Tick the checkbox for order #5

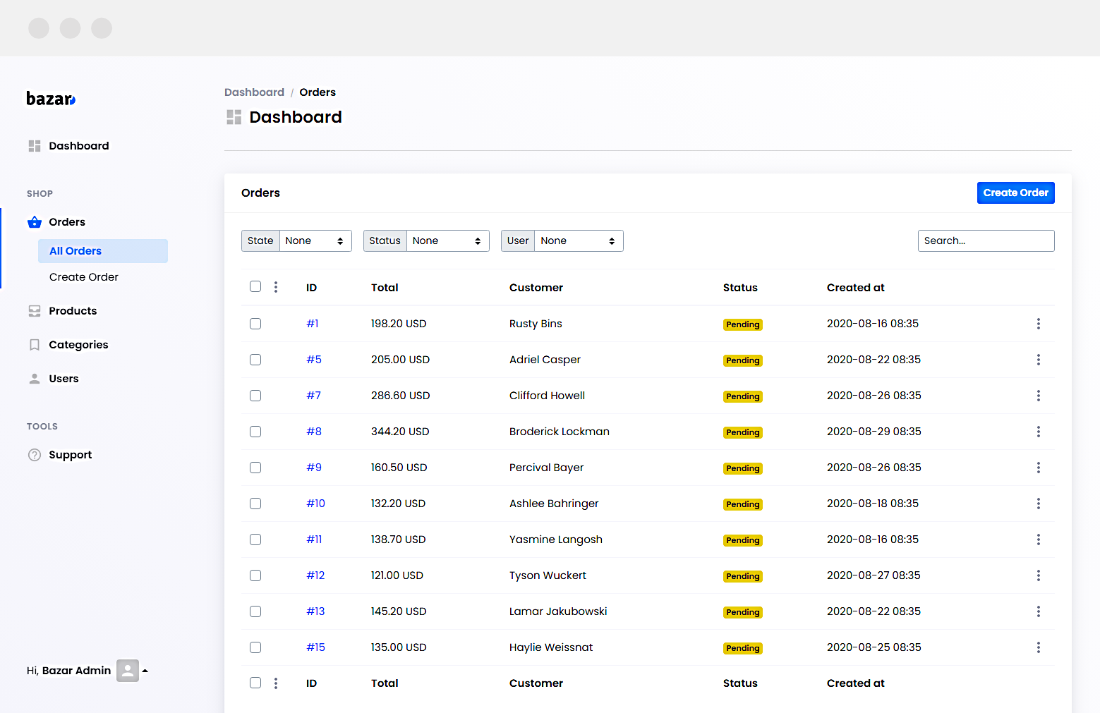(x=255, y=360)
